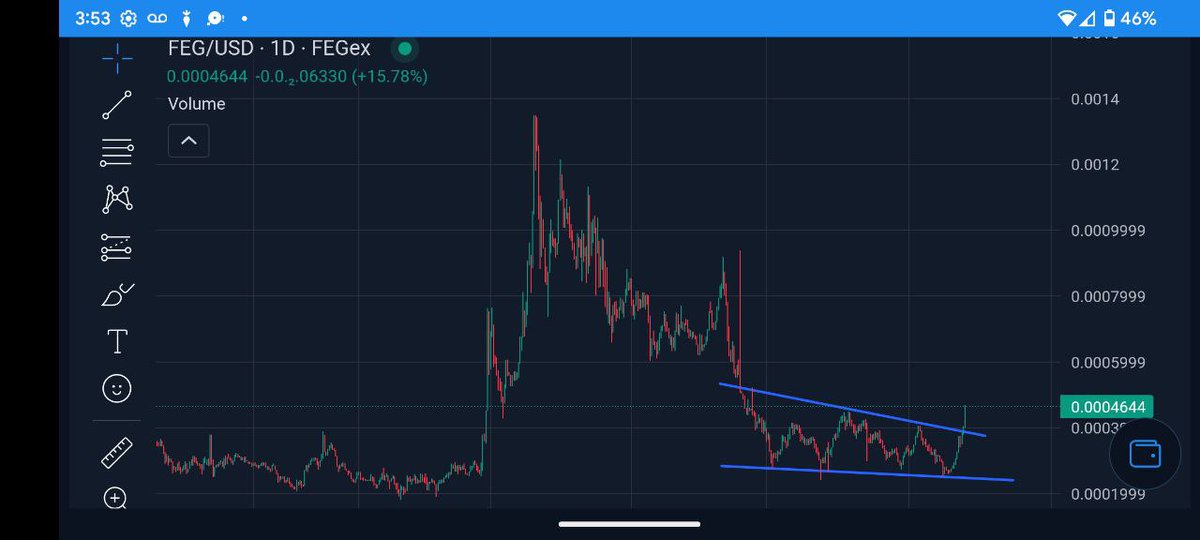Click the green market status dot
The height and width of the screenshot is (540, 1200).
point(404,48)
